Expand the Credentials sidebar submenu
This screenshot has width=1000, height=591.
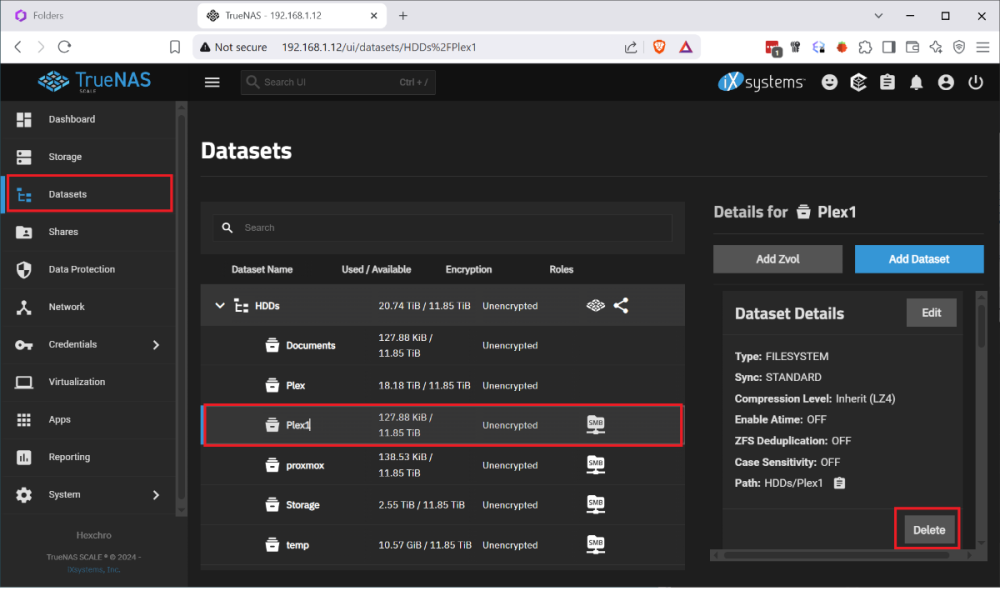point(155,345)
